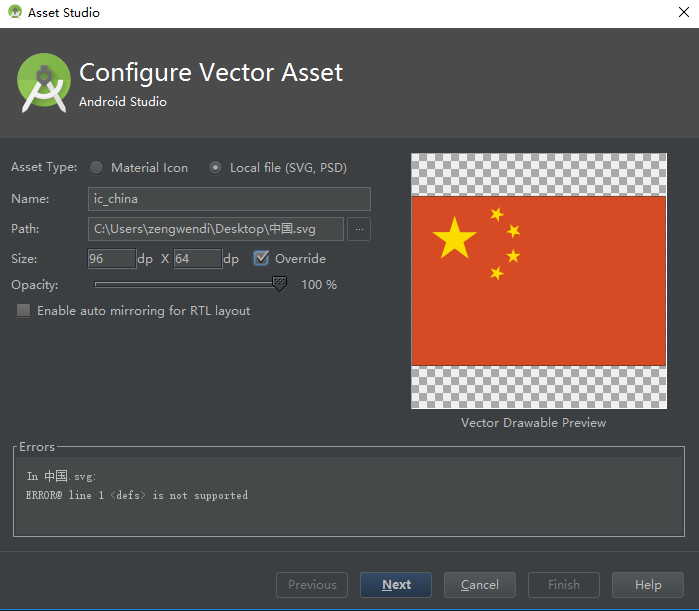Click the defs not supported error message
Viewport: 699px width, 611px height.
137,495
